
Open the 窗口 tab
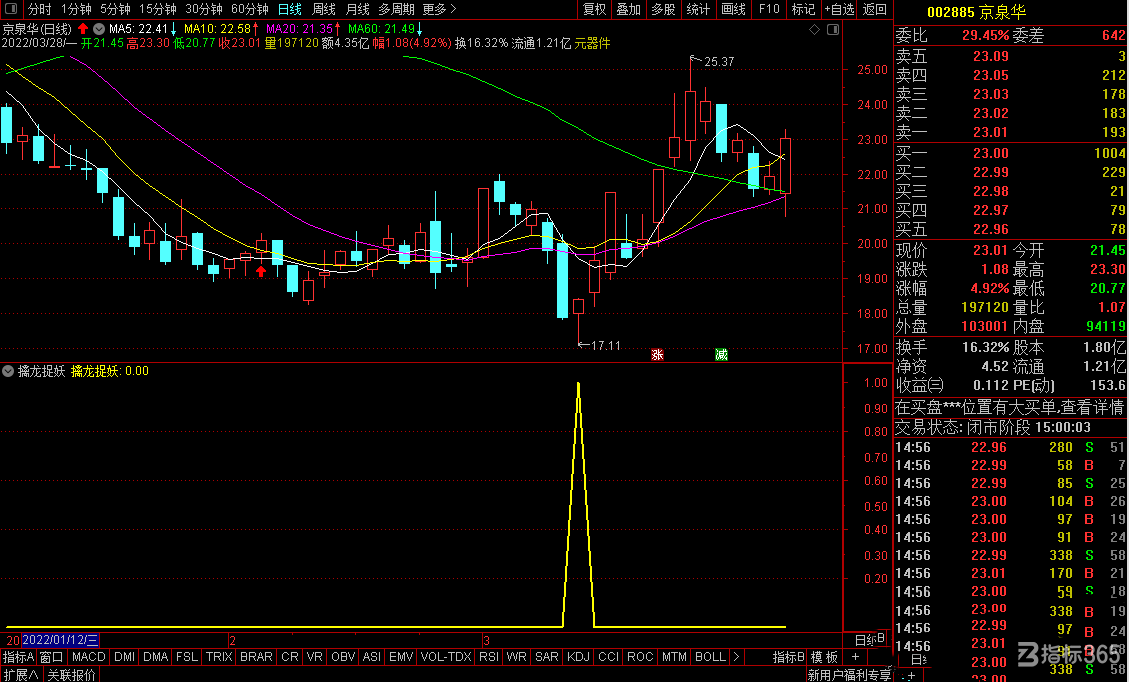tap(52, 657)
